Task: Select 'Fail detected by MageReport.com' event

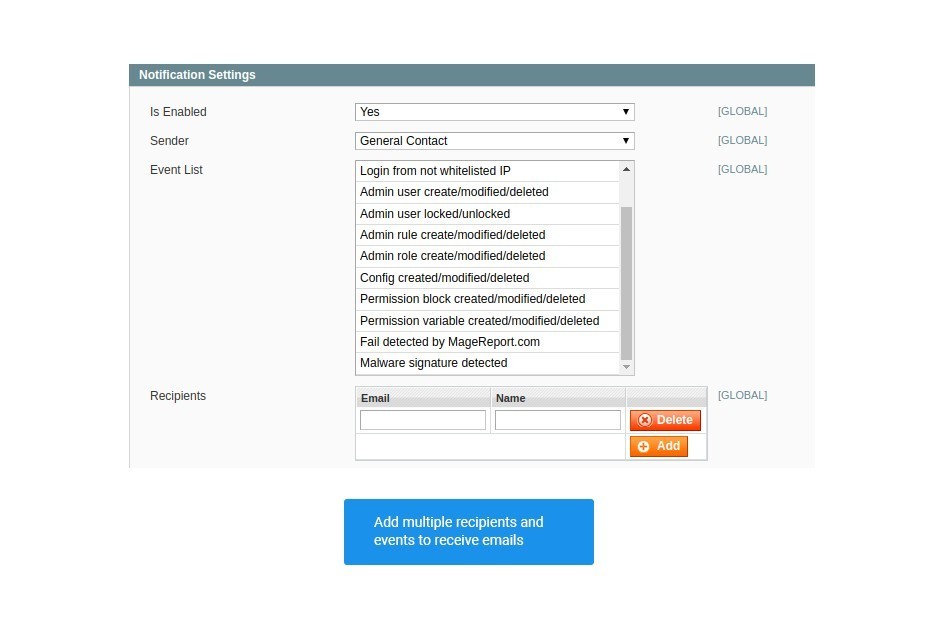Action: tap(487, 342)
